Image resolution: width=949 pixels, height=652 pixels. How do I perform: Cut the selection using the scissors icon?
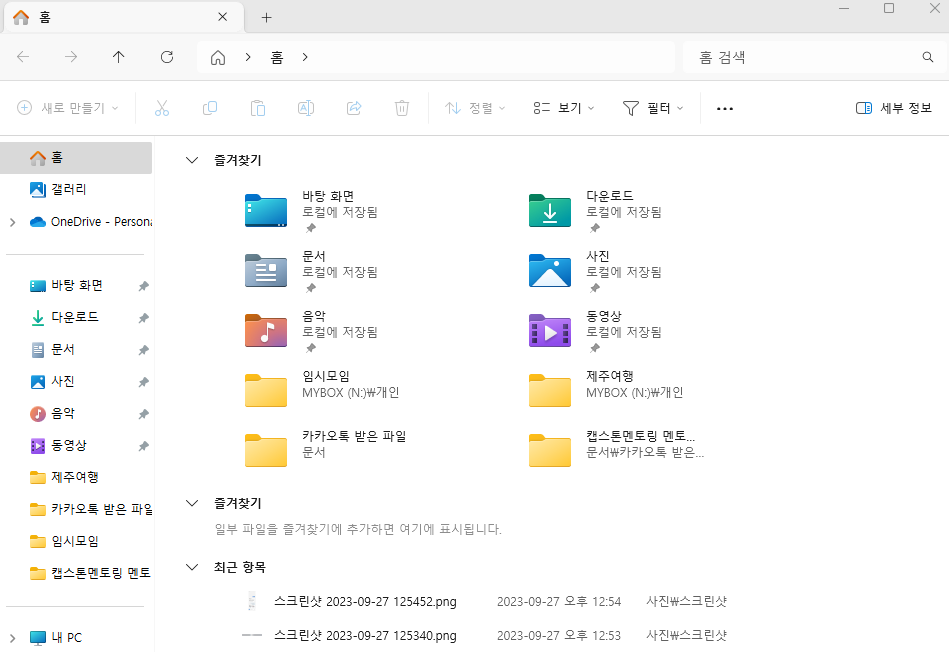point(162,107)
